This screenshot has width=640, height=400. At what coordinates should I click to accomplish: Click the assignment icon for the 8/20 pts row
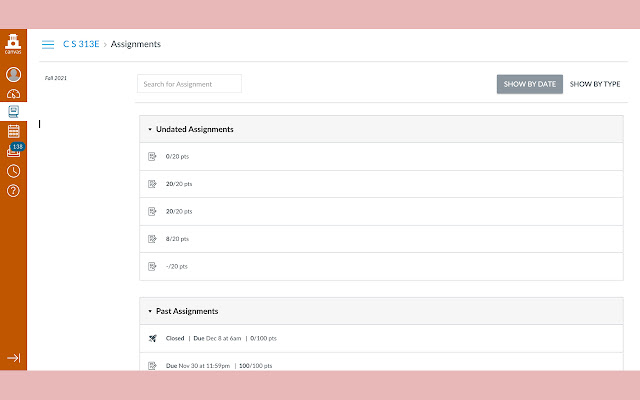[x=152, y=239]
